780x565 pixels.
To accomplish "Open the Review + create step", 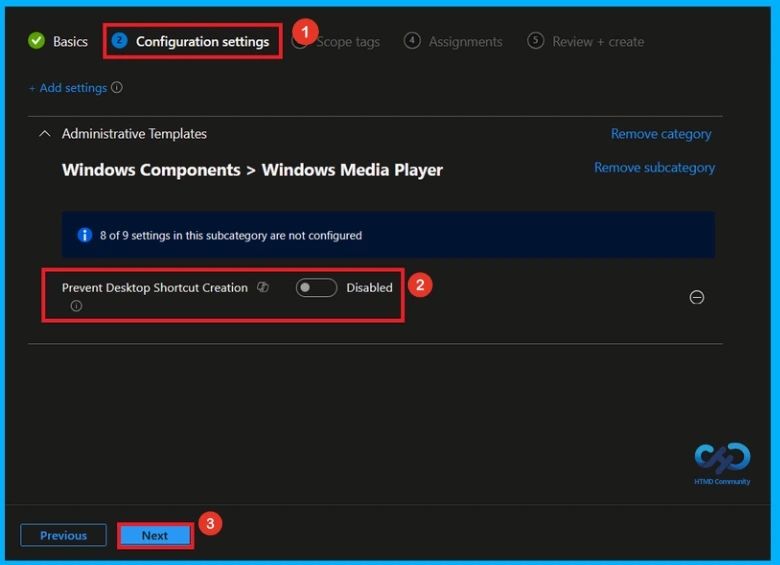I will 585,41.
